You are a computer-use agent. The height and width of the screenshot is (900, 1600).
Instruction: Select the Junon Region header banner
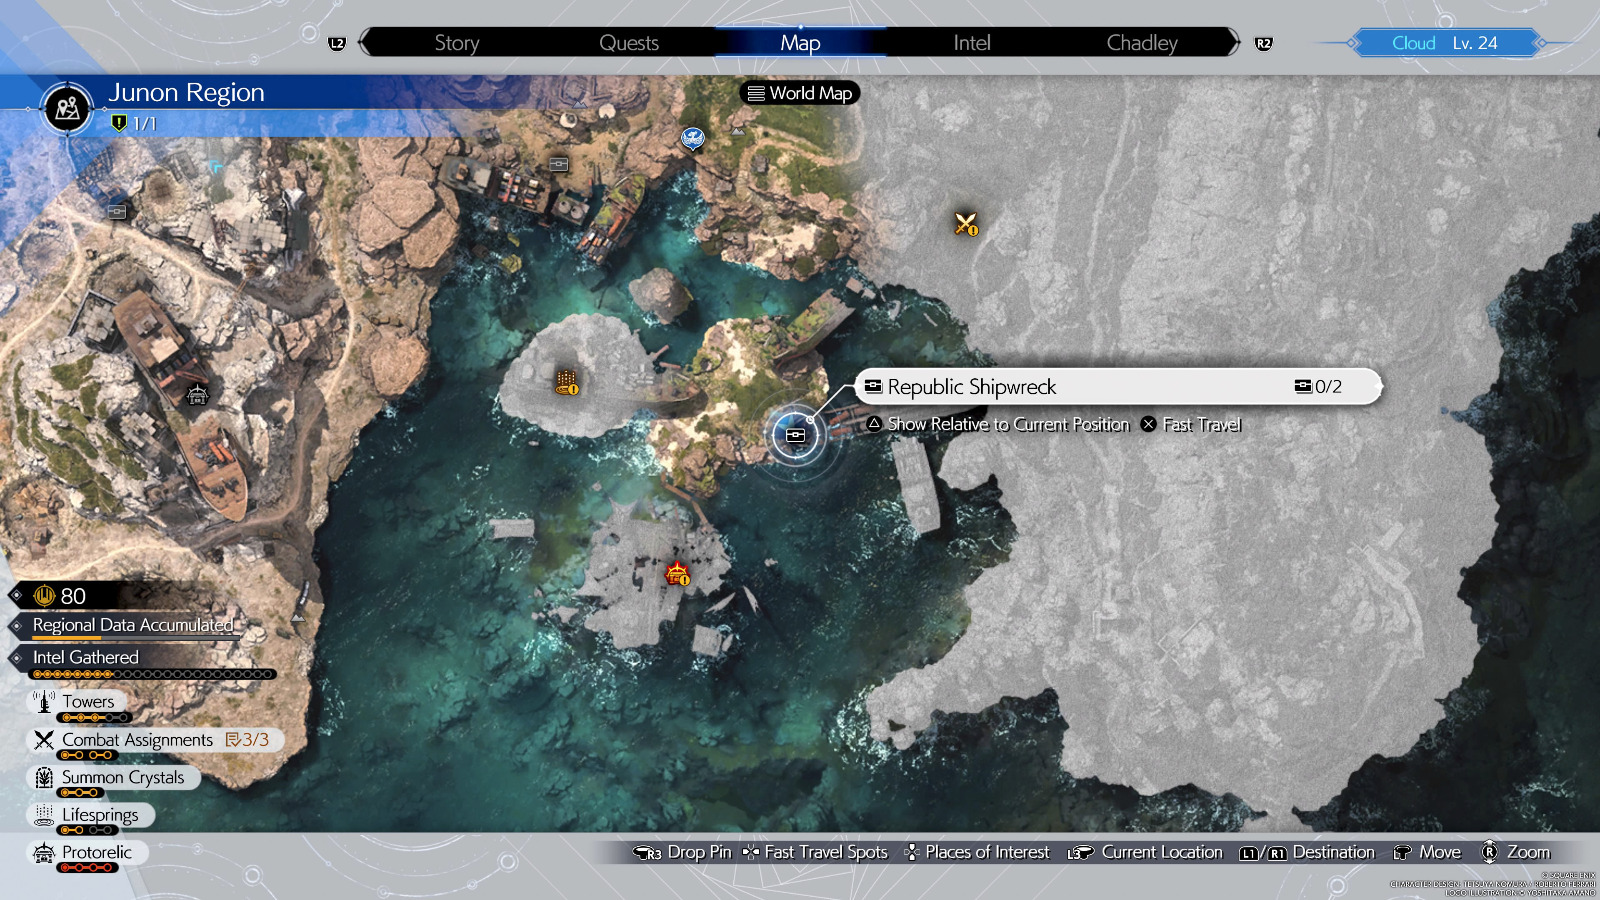pos(186,92)
